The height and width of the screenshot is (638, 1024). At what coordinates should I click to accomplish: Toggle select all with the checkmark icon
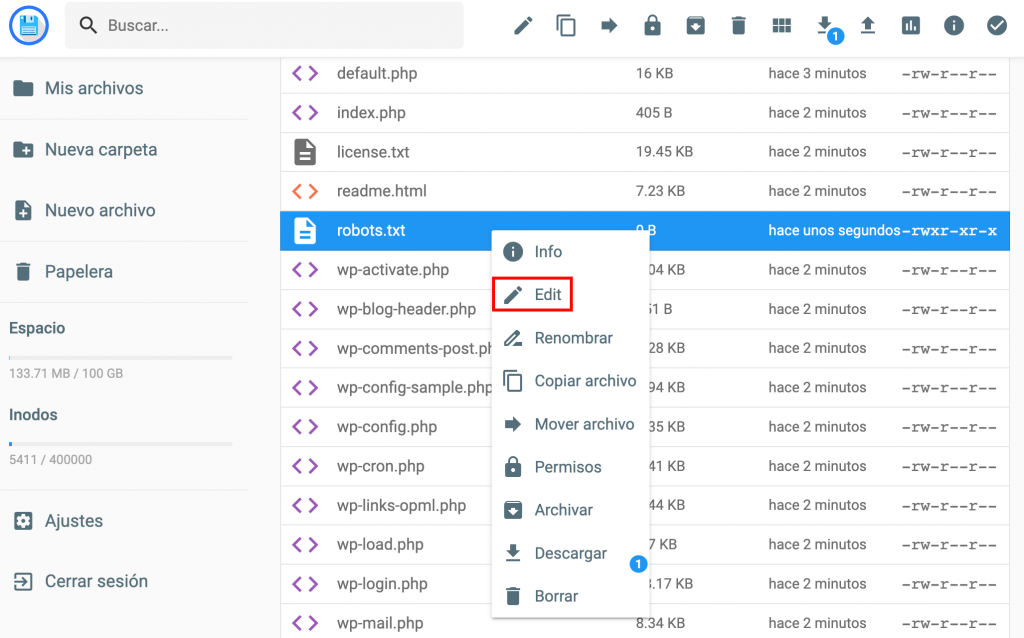tap(996, 25)
